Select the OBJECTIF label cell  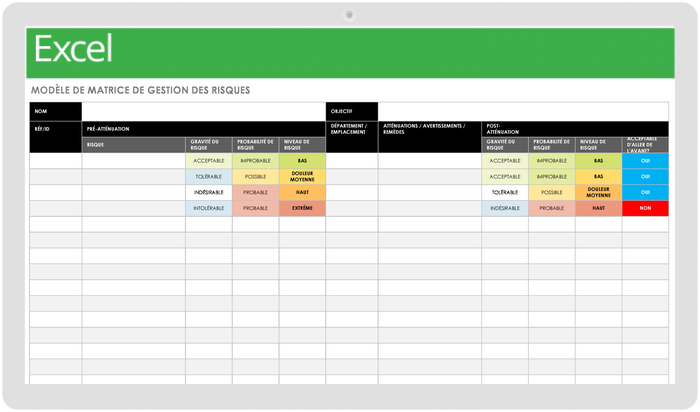pyautogui.click(x=351, y=111)
